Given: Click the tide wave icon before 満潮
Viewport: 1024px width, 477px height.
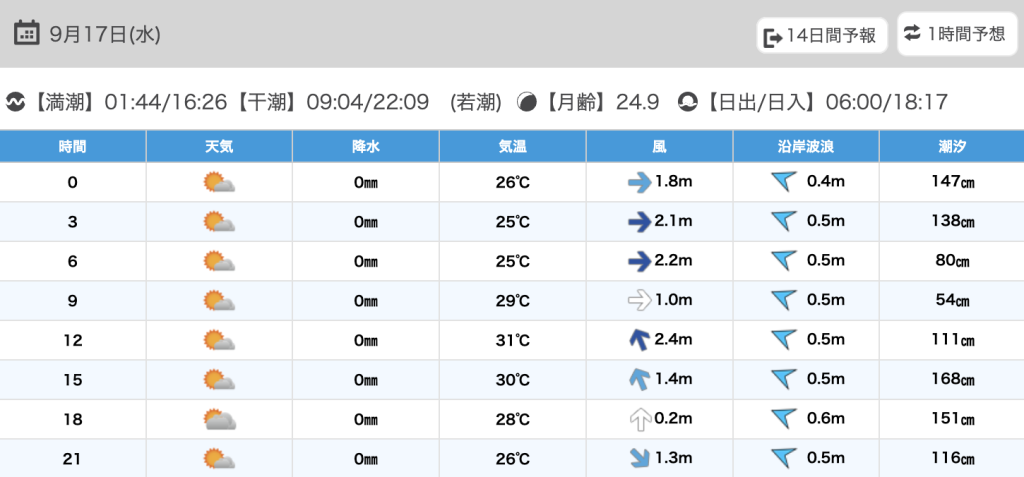Looking at the screenshot, I should (16, 102).
